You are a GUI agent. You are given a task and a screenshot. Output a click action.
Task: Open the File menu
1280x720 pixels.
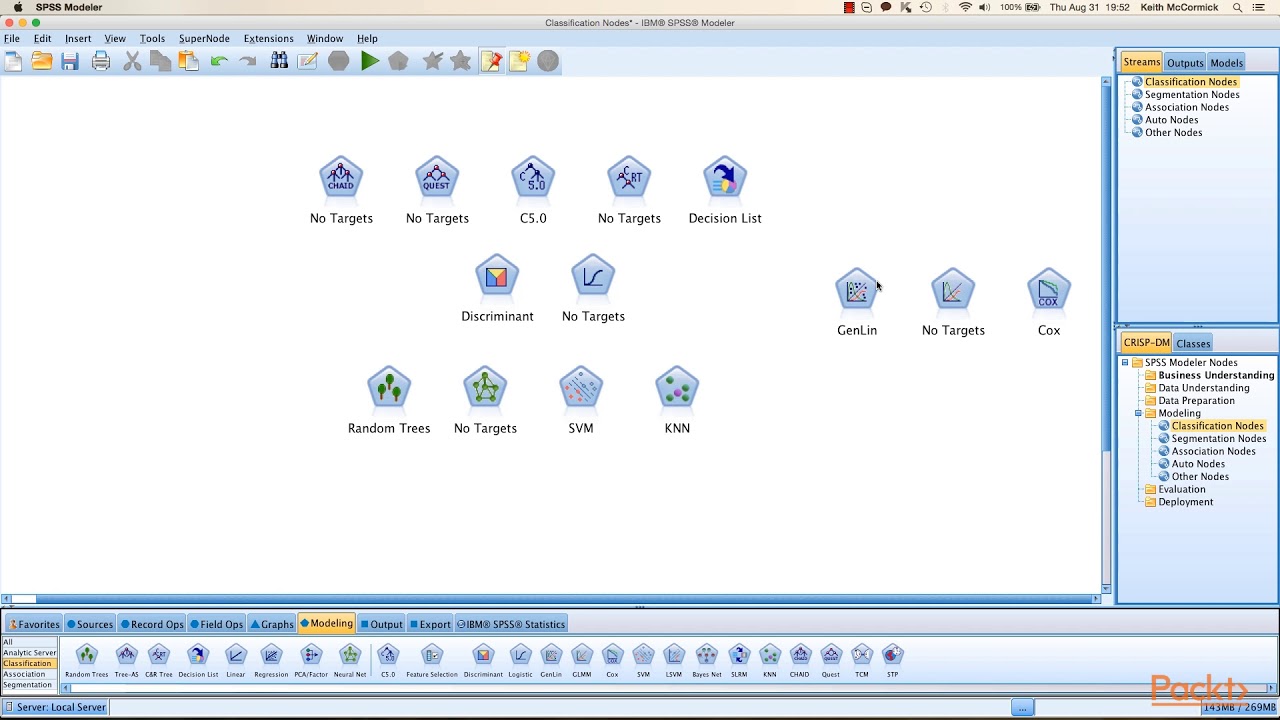click(x=12, y=39)
